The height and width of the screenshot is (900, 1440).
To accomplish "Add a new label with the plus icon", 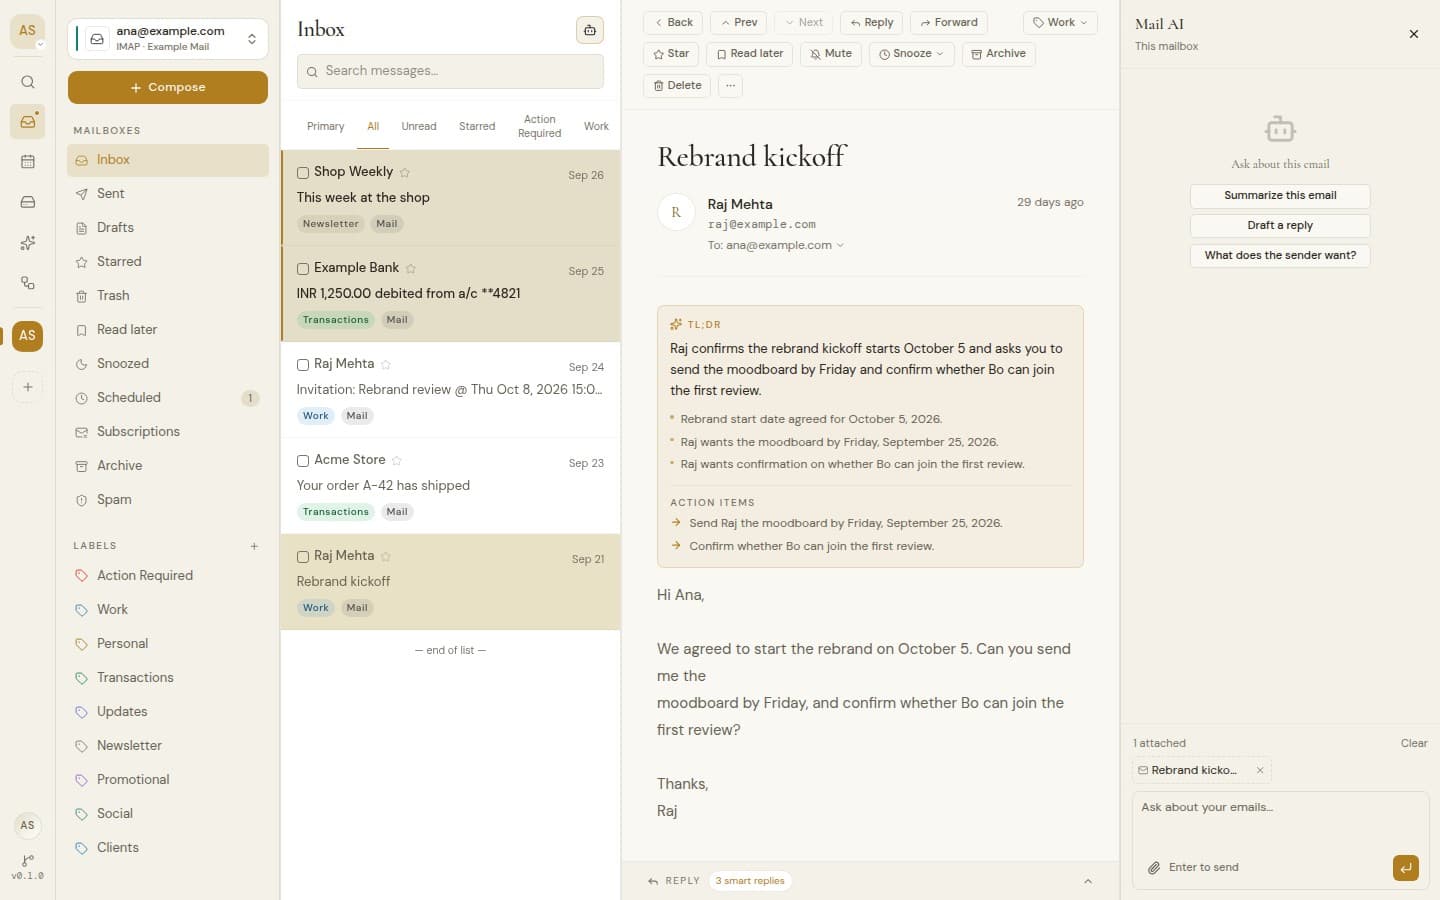I will coord(254,546).
